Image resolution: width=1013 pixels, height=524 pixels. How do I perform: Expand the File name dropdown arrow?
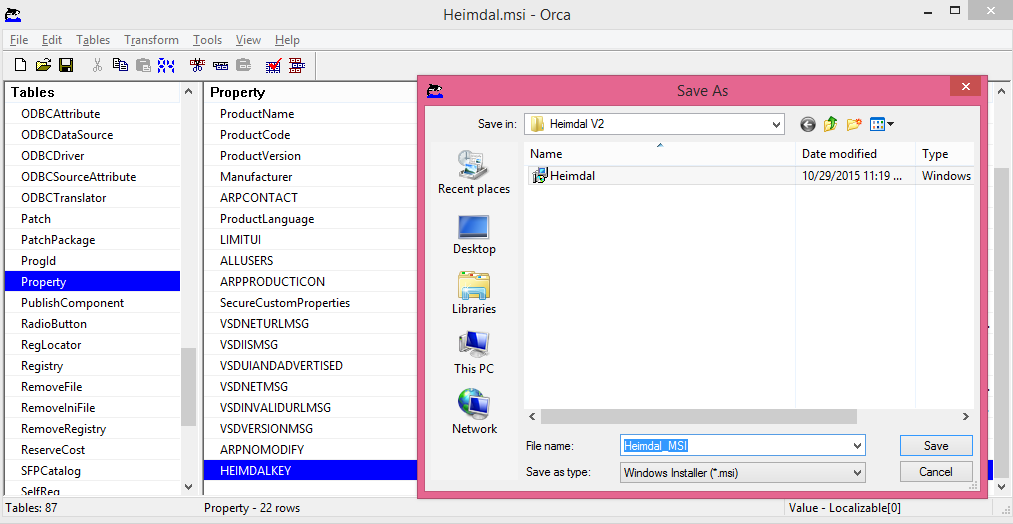pos(857,446)
